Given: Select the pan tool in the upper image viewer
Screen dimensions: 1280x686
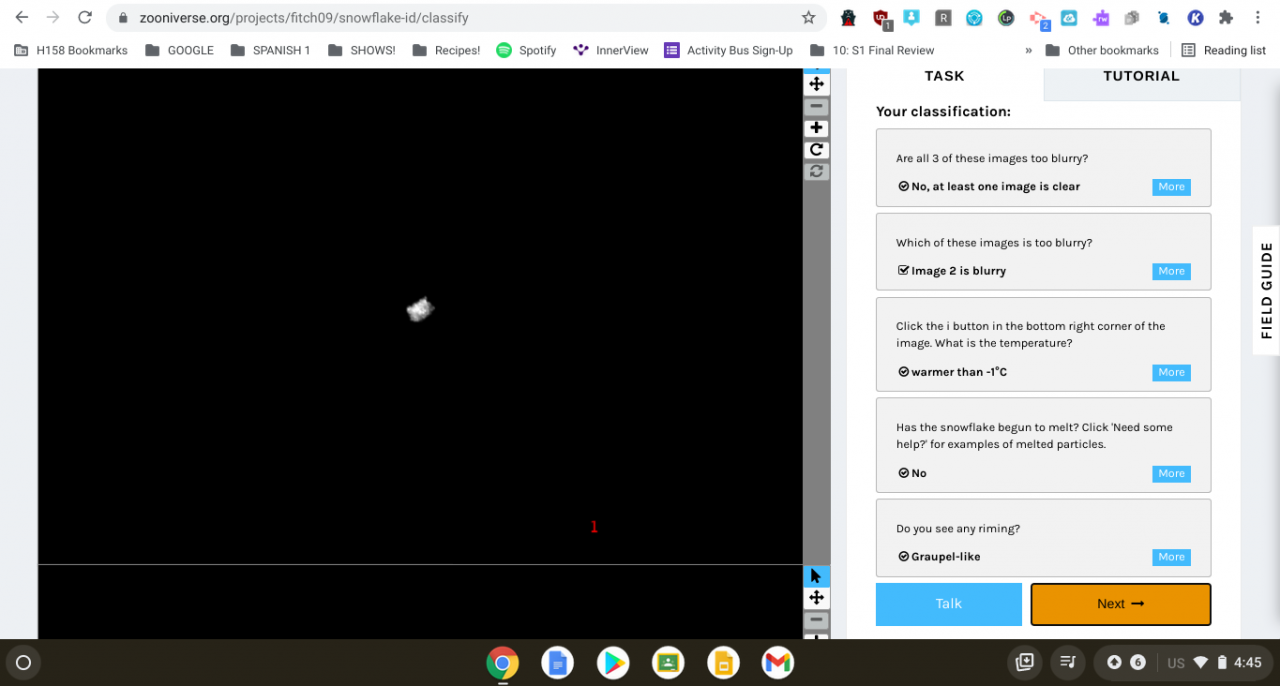Looking at the screenshot, I should [817, 84].
